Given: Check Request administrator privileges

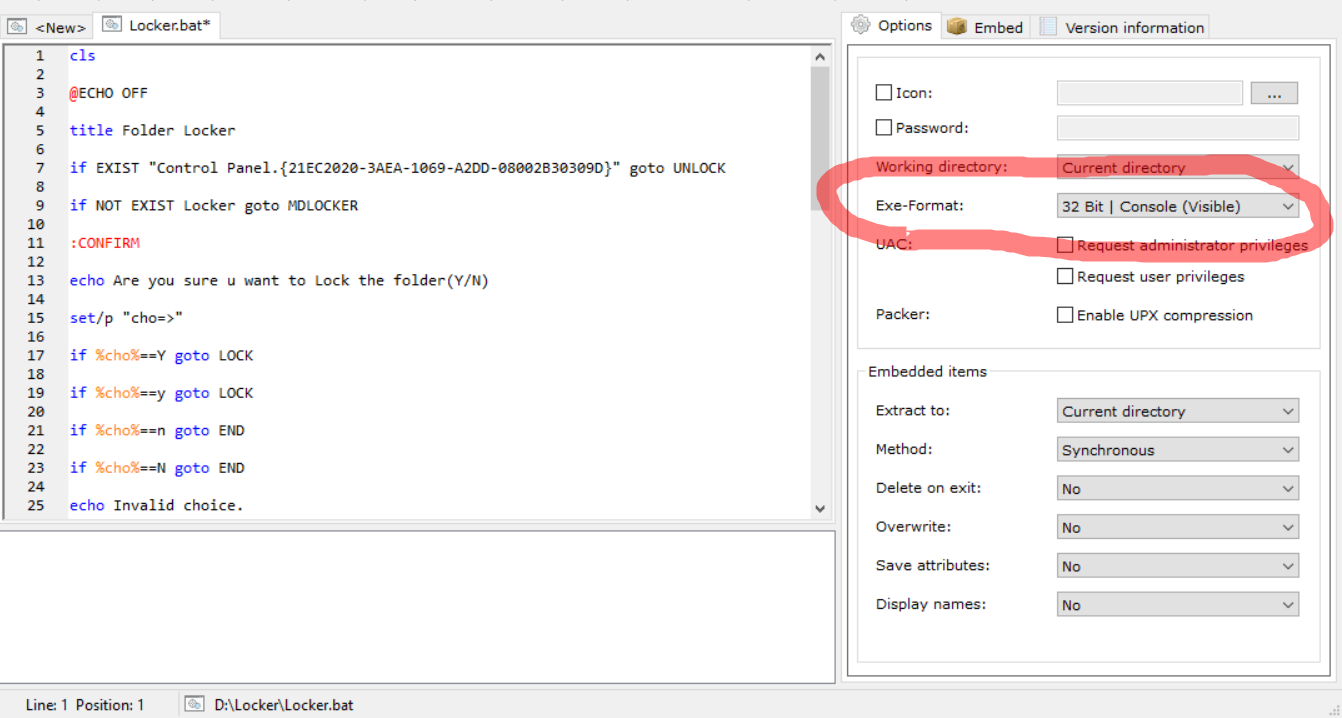Looking at the screenshot, I should tap(1065, 244).
